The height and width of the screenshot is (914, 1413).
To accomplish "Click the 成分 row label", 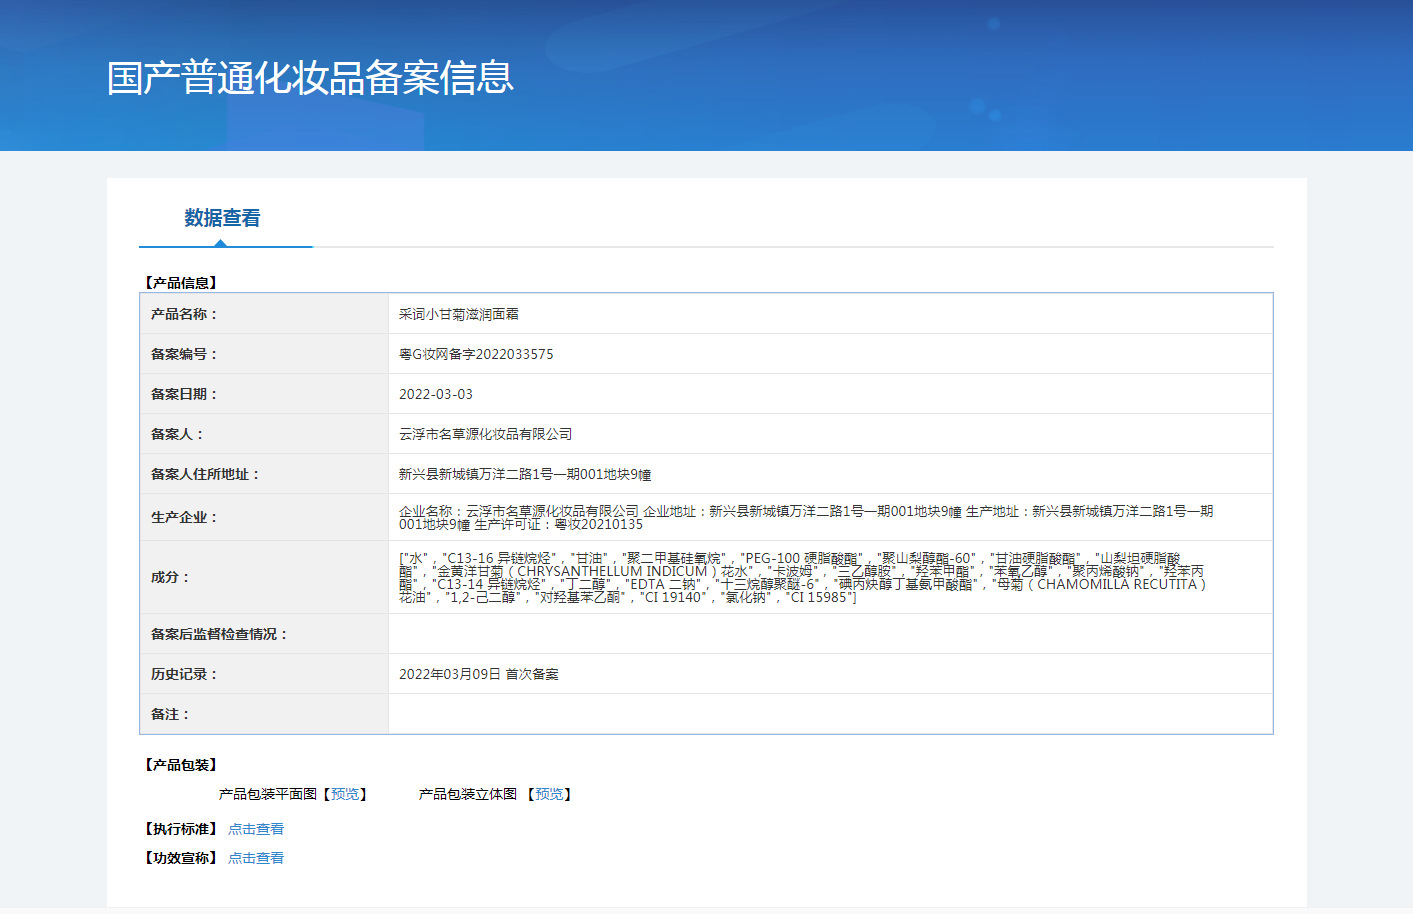I will [170, 577].
